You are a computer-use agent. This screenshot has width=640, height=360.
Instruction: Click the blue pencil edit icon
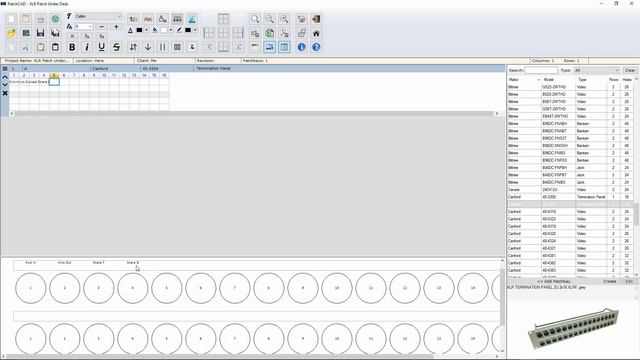click(x=192, y=19)
